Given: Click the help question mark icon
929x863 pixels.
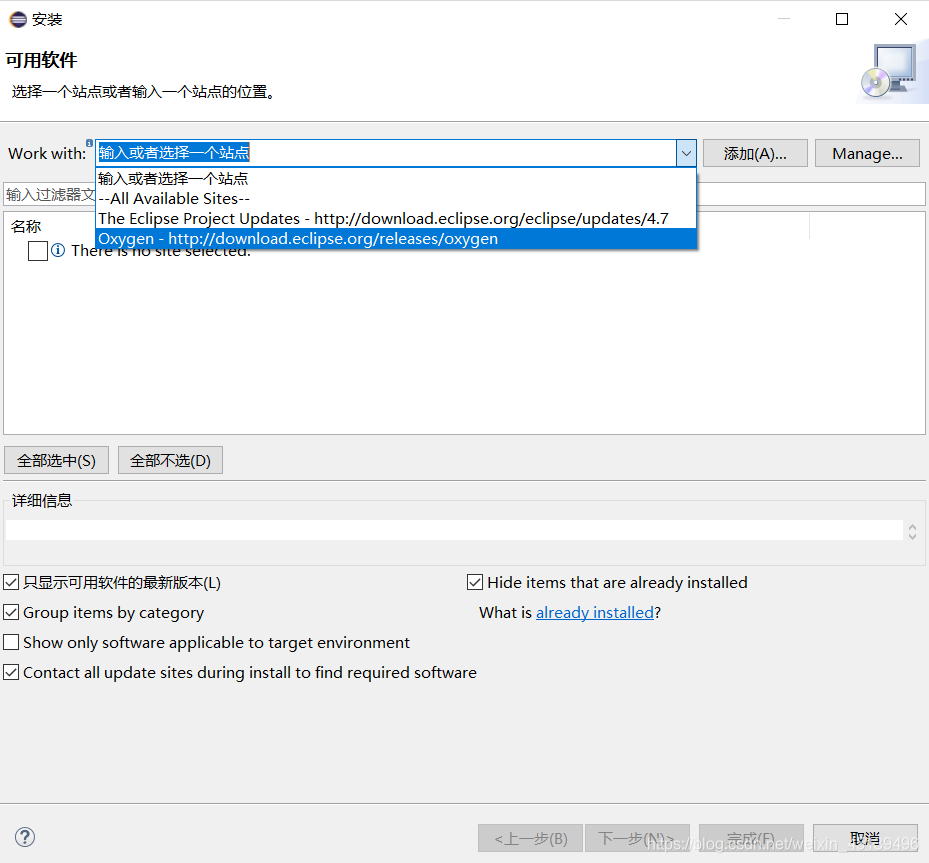Looking at the screenshot, I should click(x=25, y=837).
